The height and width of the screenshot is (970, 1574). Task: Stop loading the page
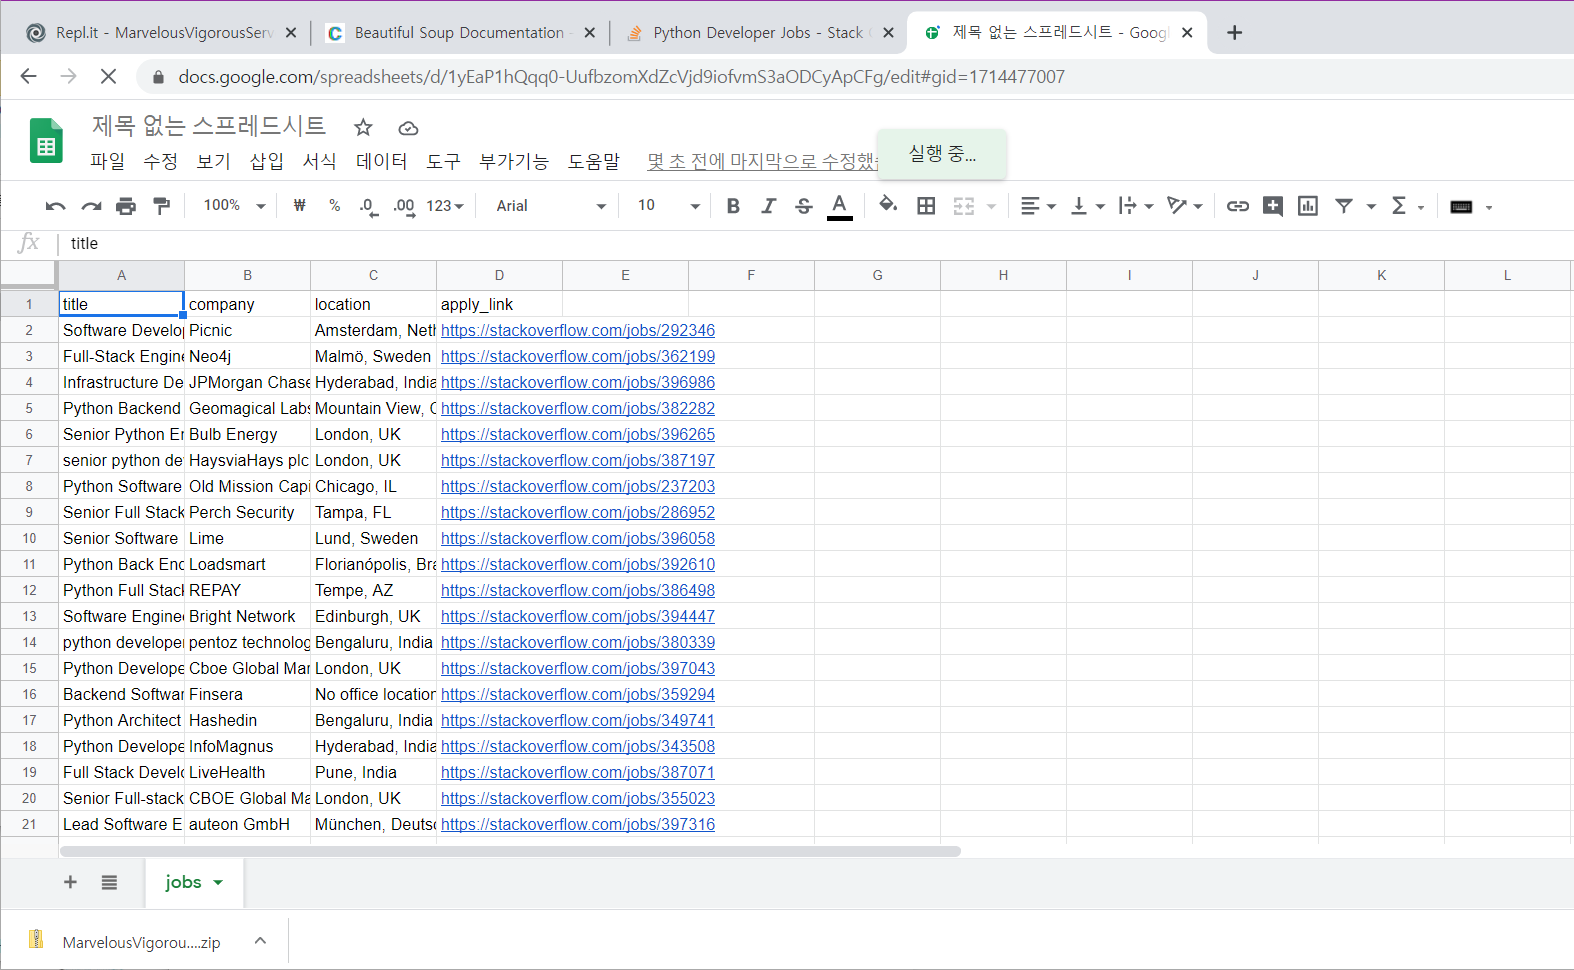pos(108,77)
